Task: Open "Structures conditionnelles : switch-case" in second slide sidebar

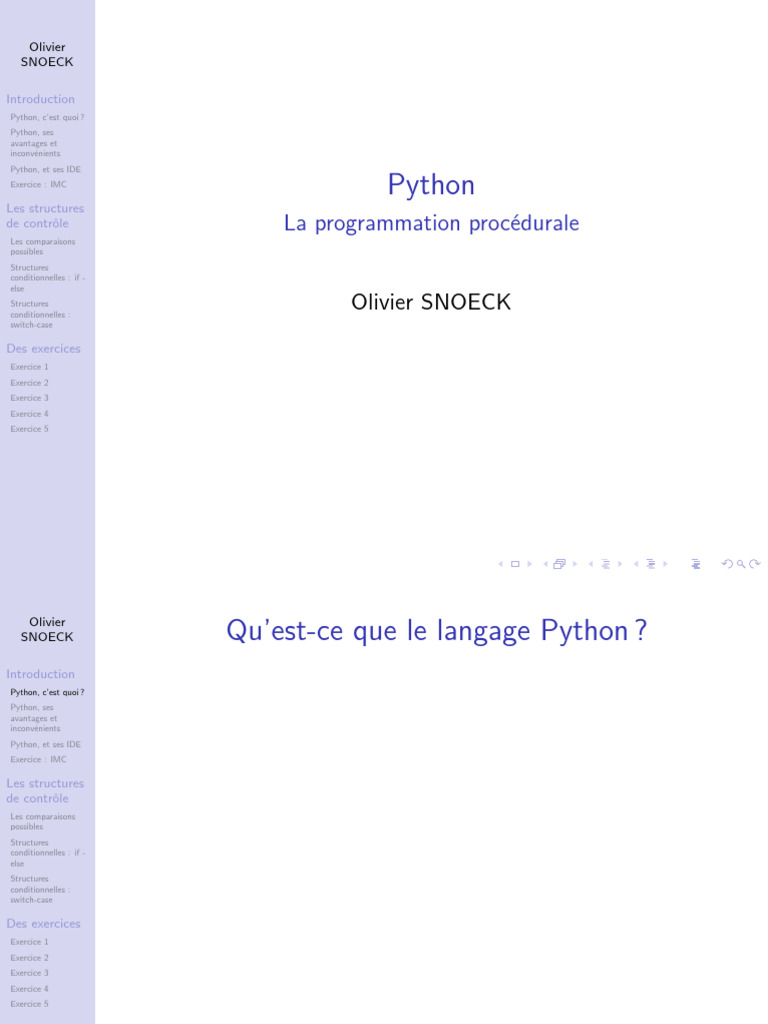Action: point(40,889)
